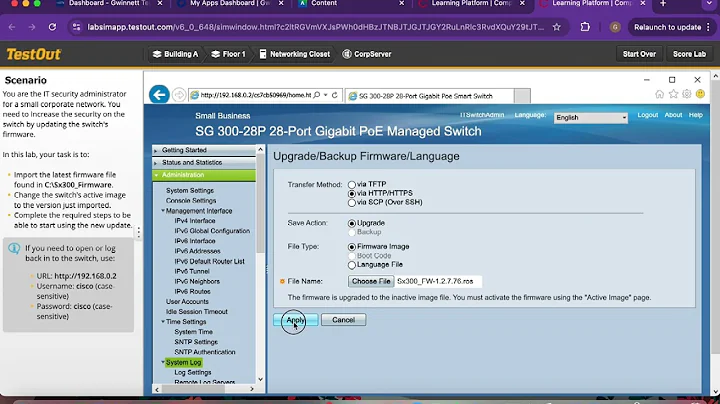
Task: Go forward in Chrome
Action: pos(32,27)
